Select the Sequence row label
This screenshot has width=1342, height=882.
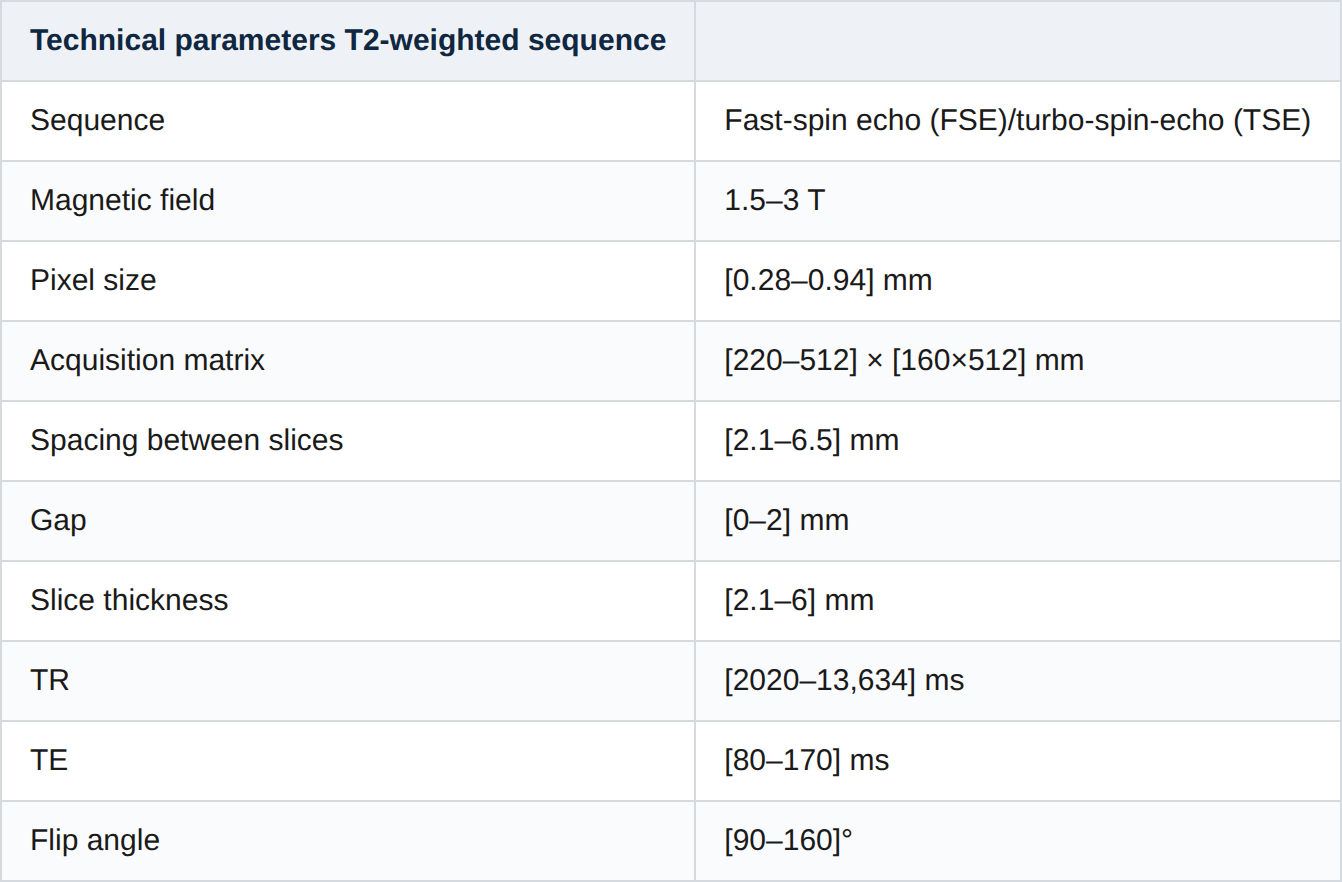pyautogui.click(x=97, y=120)
